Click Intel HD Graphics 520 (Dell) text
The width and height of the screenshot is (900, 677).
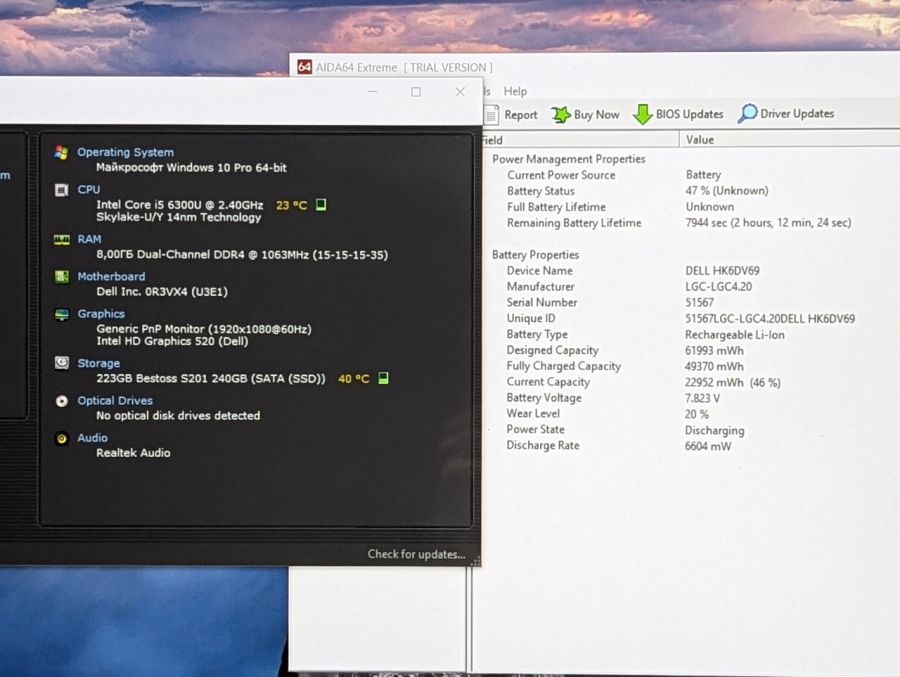172,341
